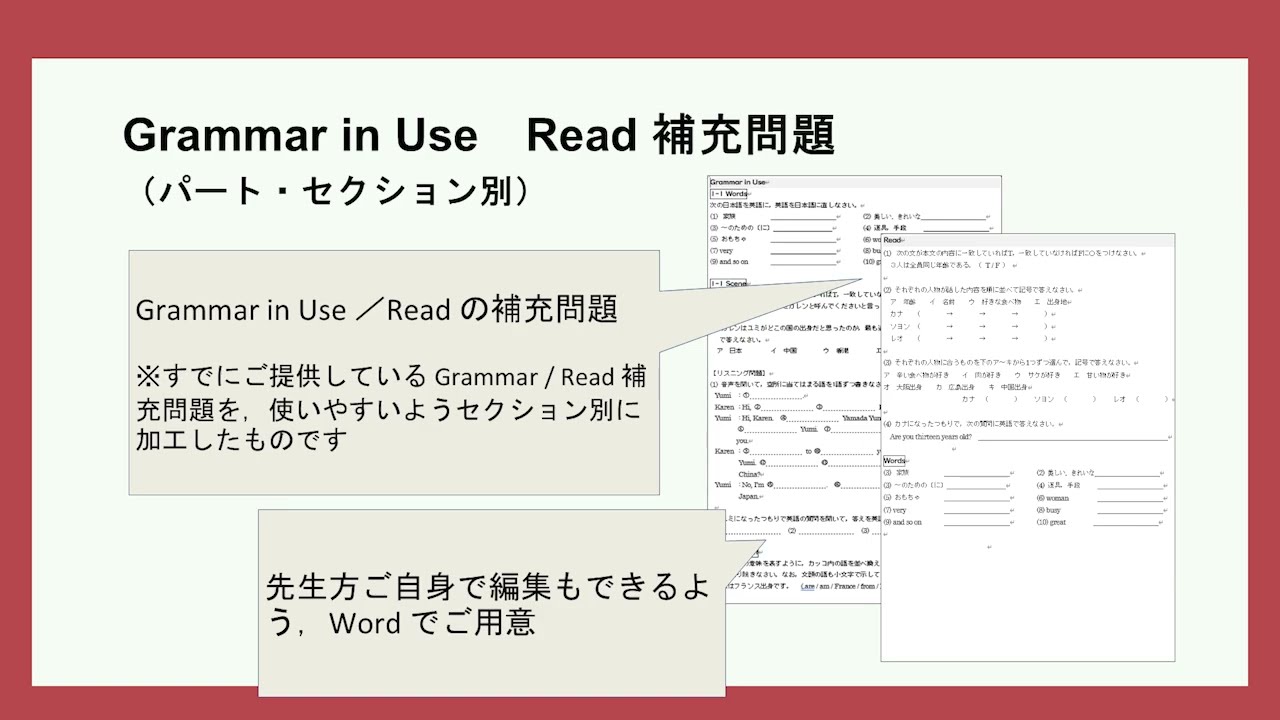Click the blank beside 'busy' in Read worksheet

coord(1130,510)
